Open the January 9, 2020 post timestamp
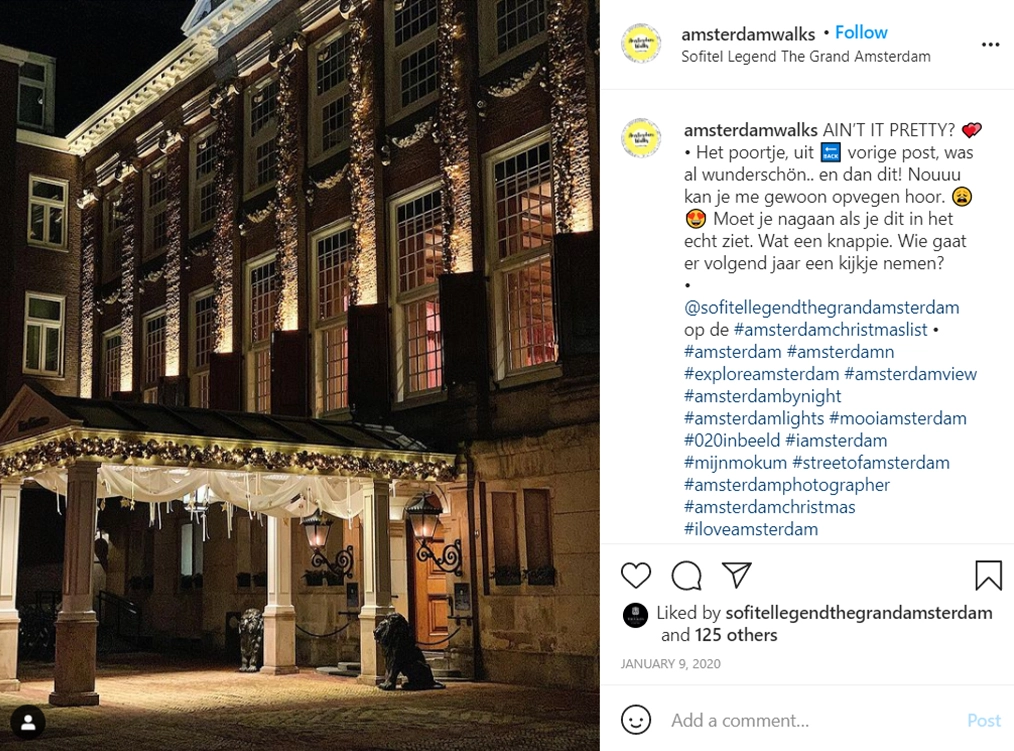Image resolution: width=1014 pixels, height=751 pixels. [x=671, y=664]
